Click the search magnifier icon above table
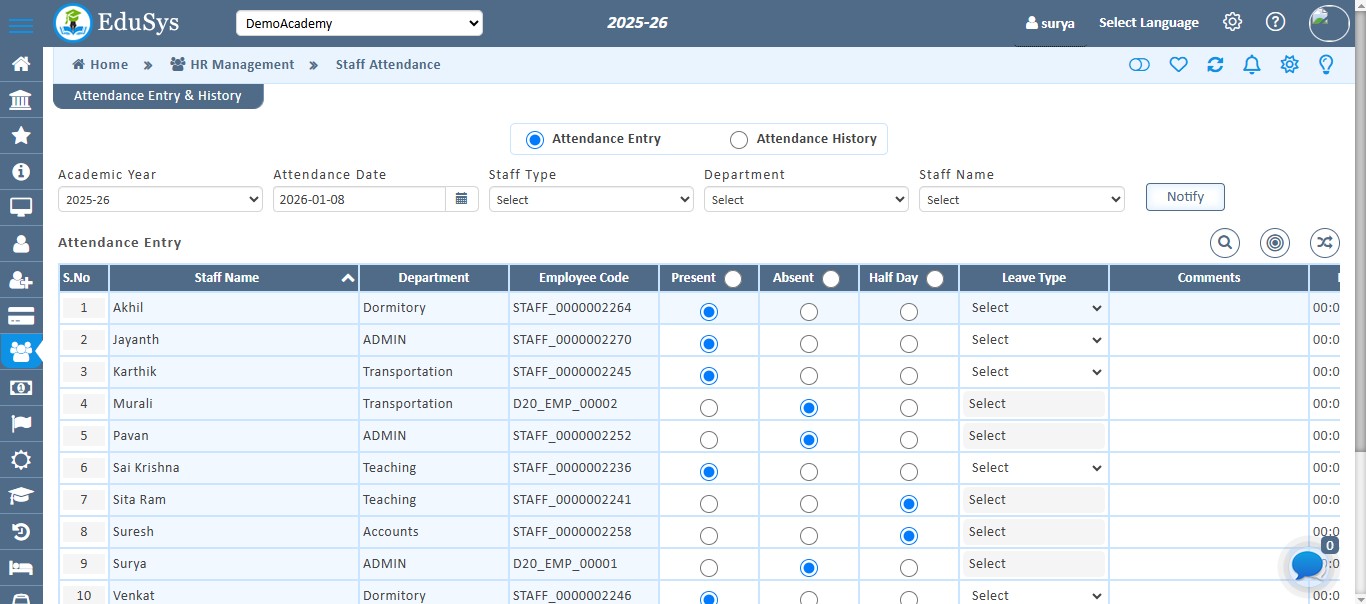This screenshot has height=604, width=1366. pos(1225,243)
